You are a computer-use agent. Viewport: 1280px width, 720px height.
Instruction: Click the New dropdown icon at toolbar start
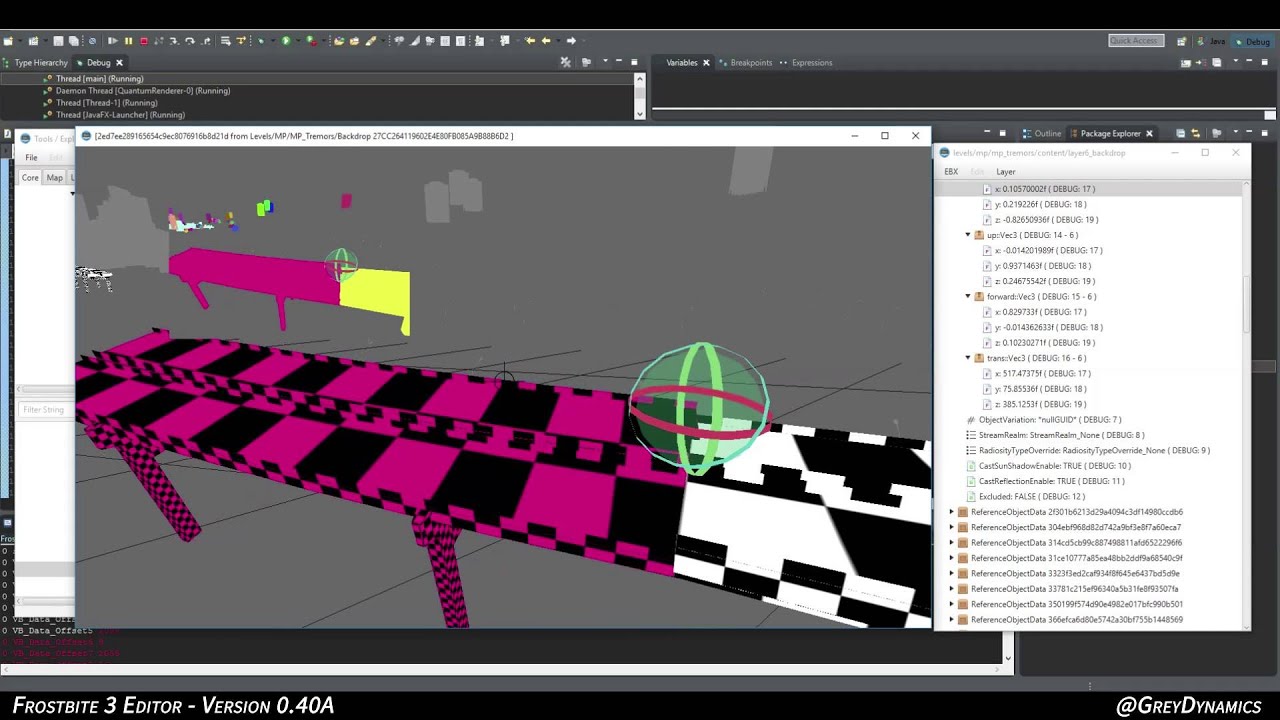point(8,41)
